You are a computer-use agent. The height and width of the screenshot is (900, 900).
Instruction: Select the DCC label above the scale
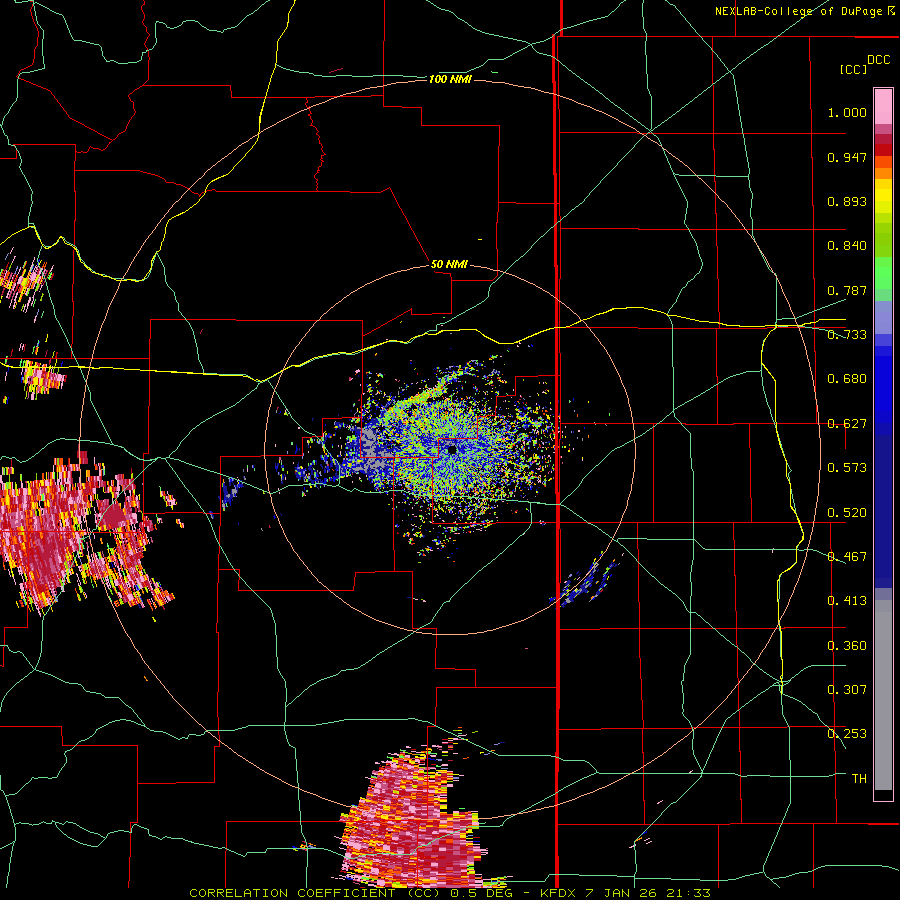click(879, 60)
